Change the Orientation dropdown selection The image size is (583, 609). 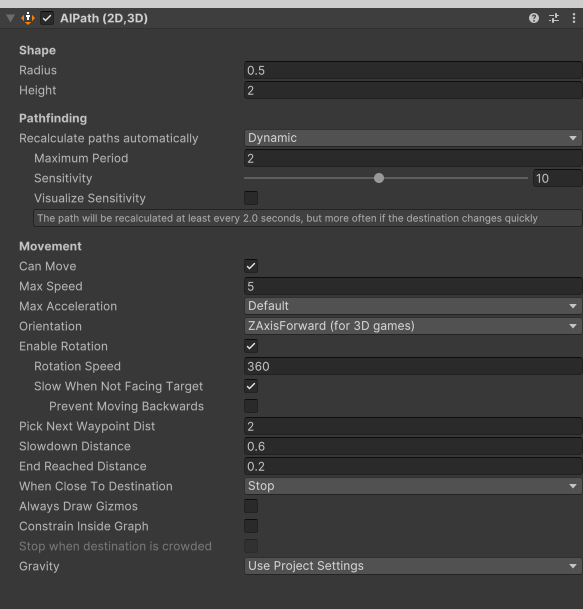413,326
